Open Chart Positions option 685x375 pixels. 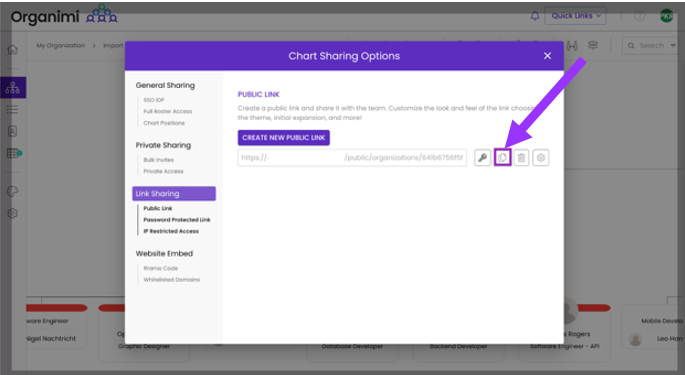164,123
